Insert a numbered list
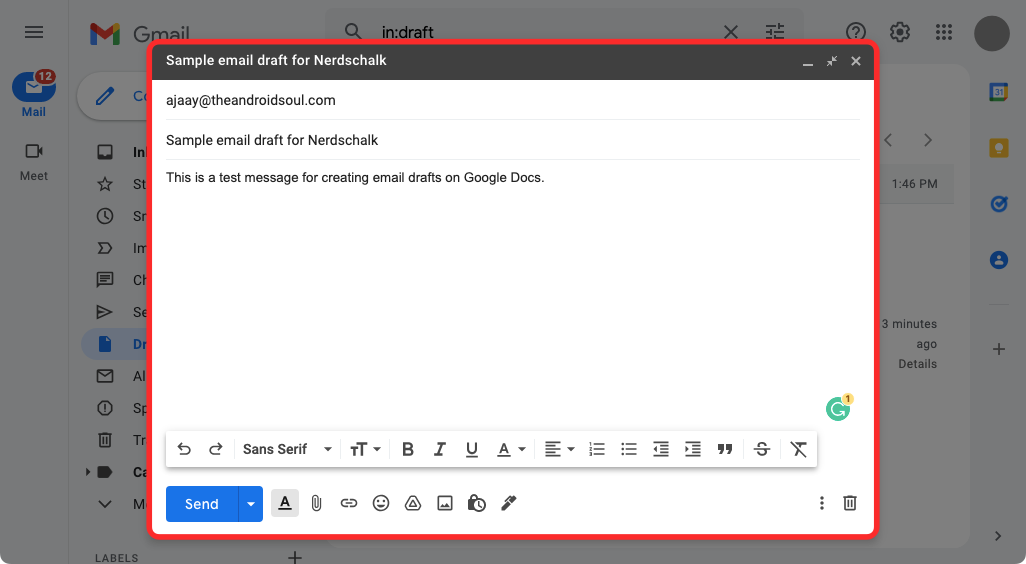The width and height of the screenshot is (1026, 564). point(597,449)
